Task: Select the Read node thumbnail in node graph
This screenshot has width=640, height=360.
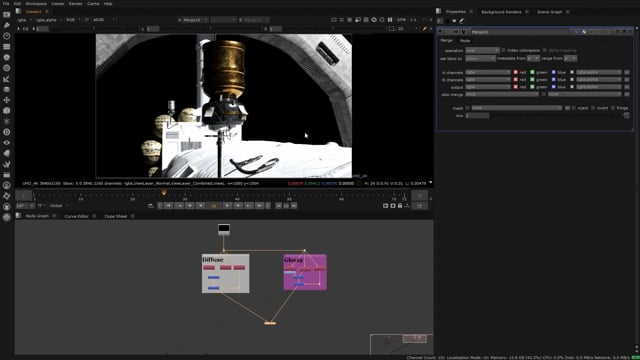Action: pyautogui.click(x=224, y=229)
